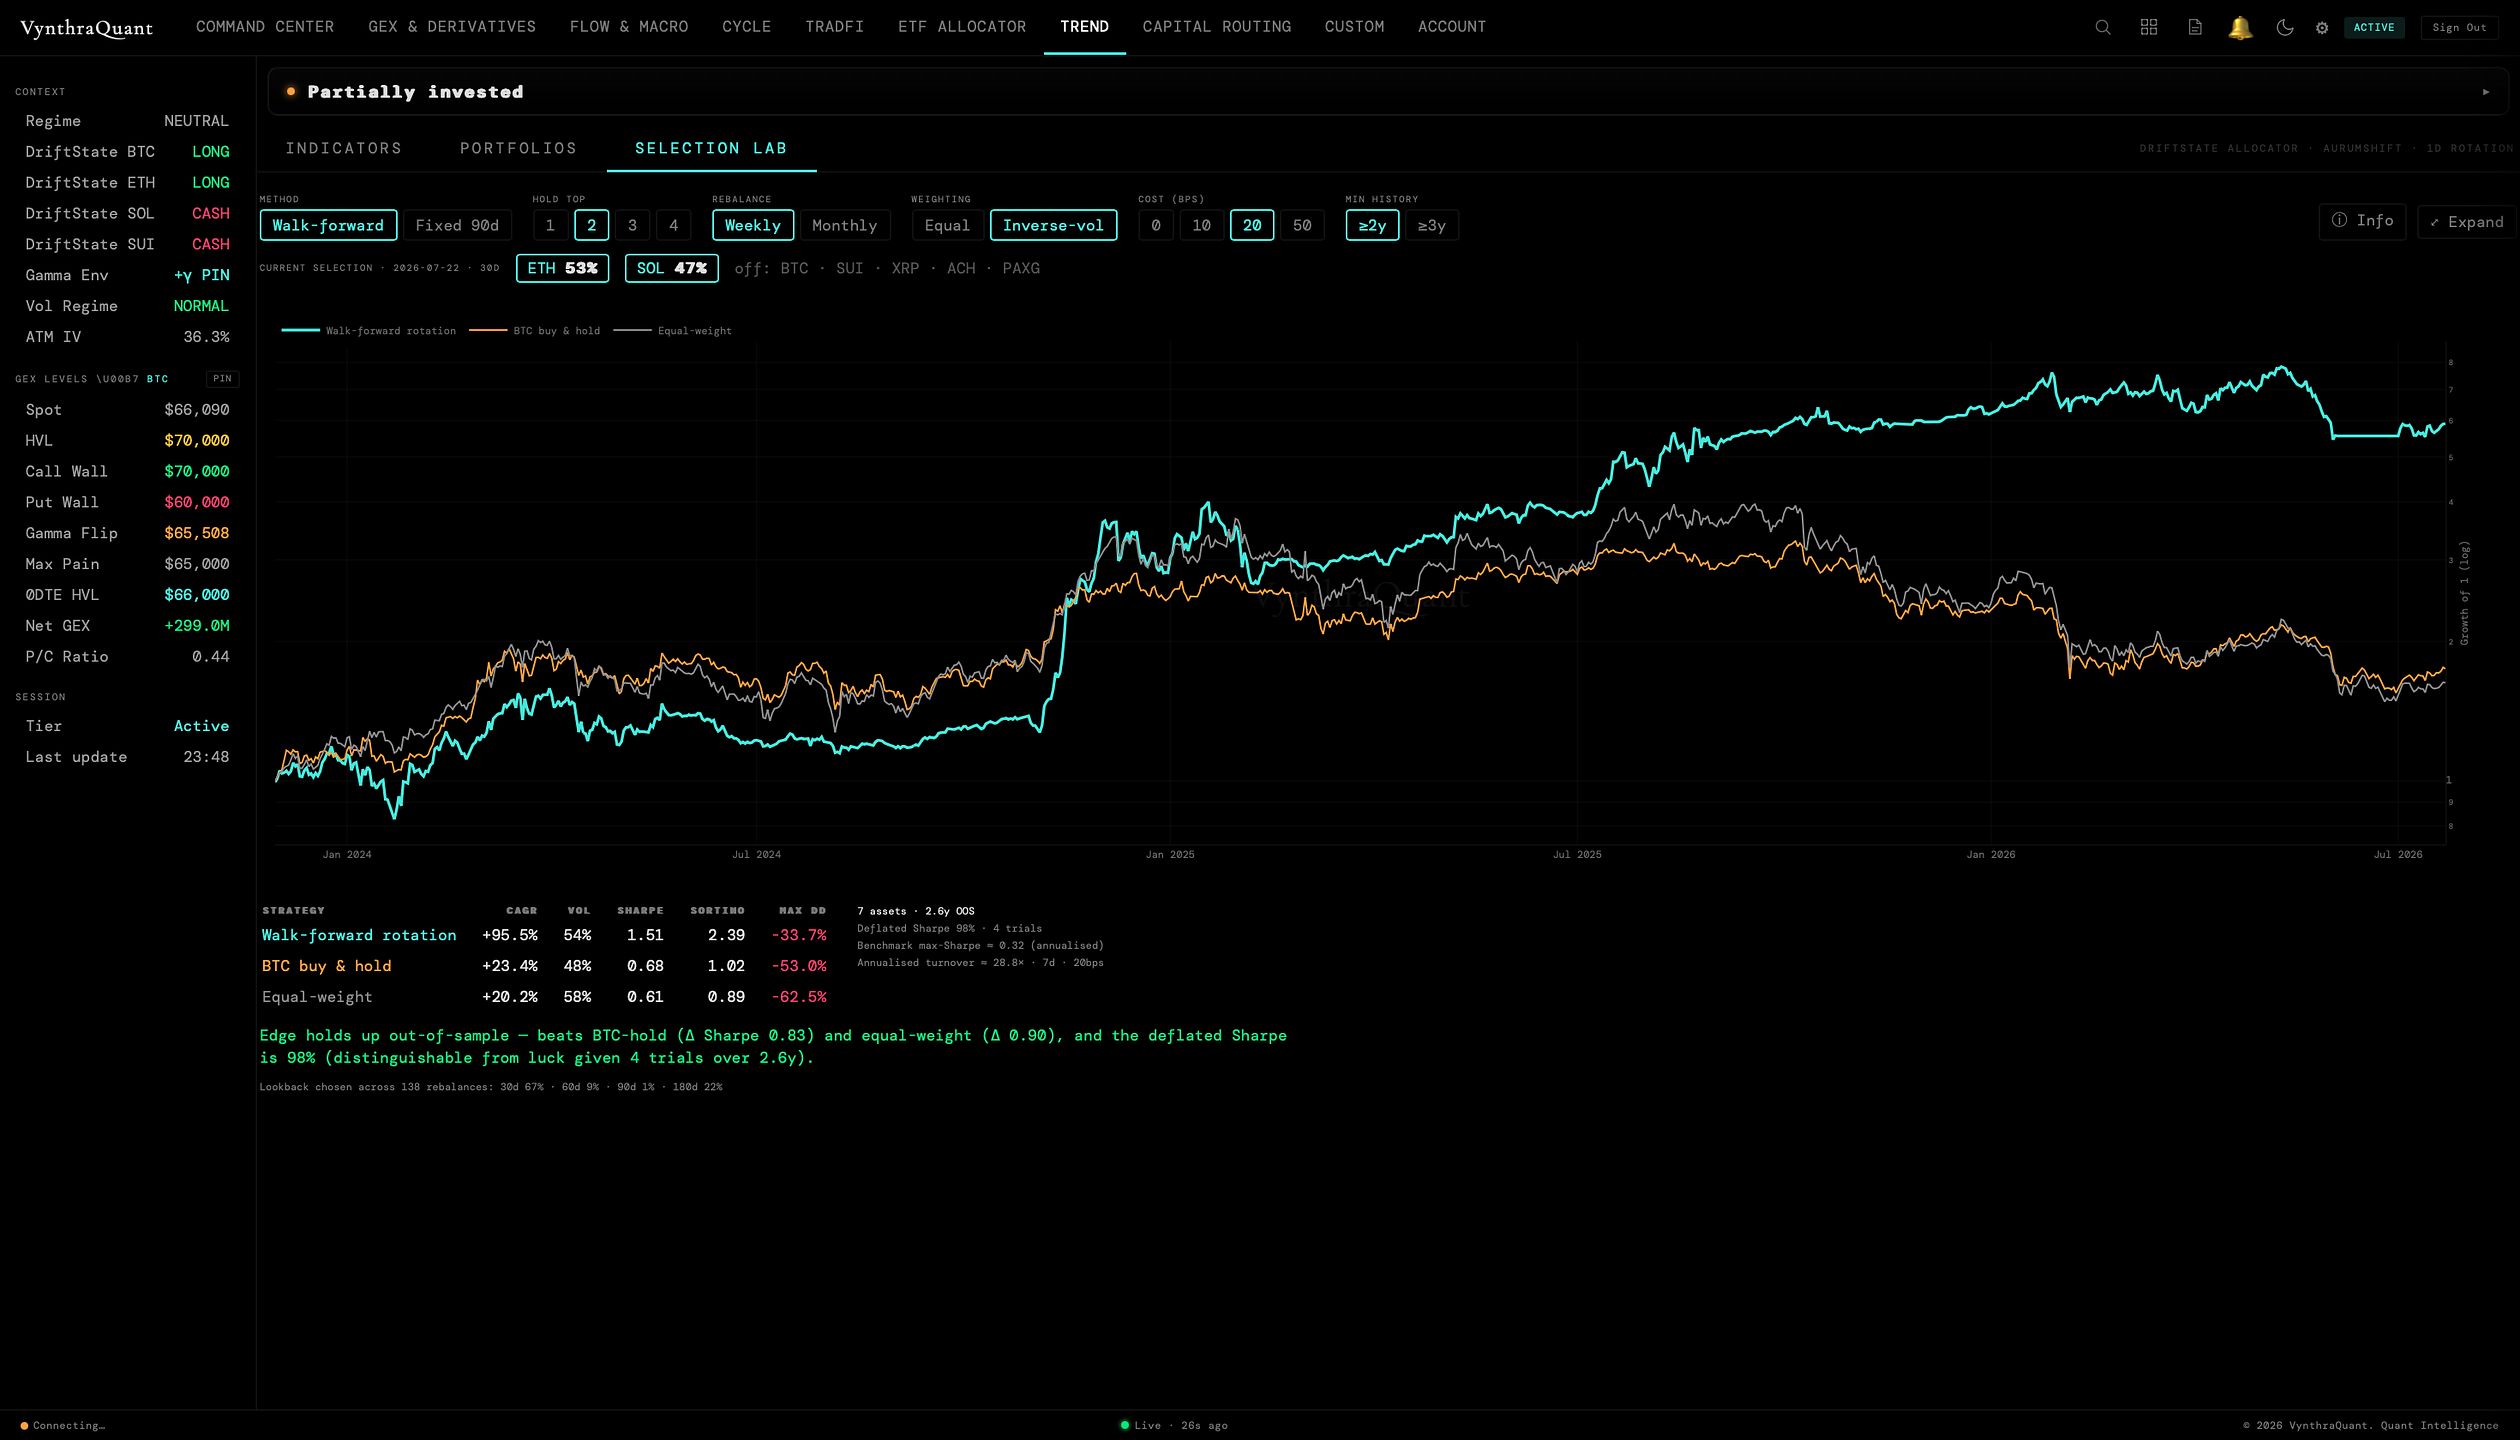Toggle dark mode moon icon
The width and height of the screenshot is (2520, 1440).
pyautogui.click(x=2285, y=27)
